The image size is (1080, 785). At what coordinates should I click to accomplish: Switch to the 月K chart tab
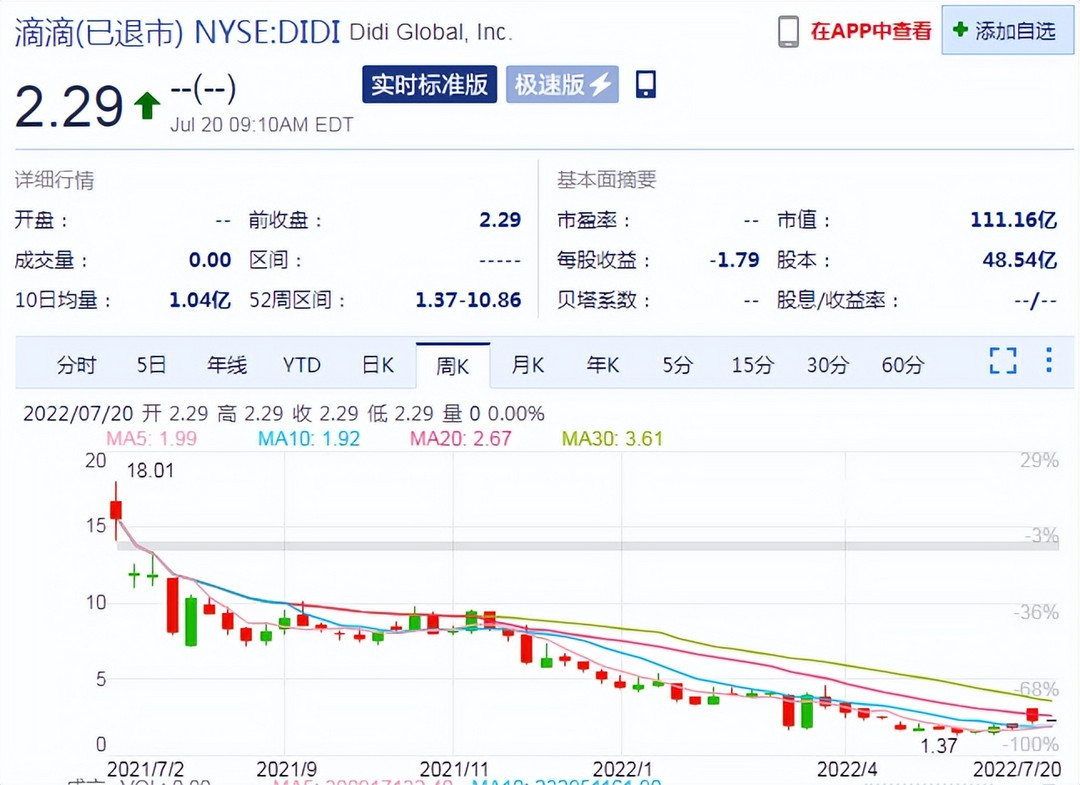(528, 364)
